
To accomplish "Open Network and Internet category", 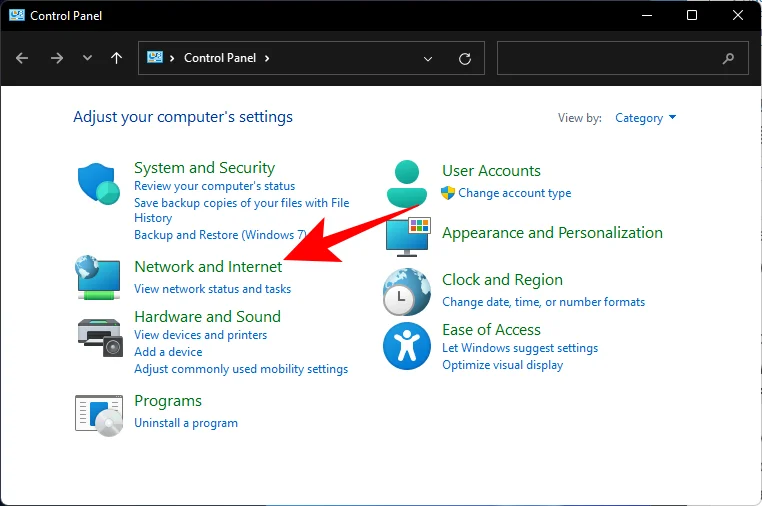I will point(208,266).
